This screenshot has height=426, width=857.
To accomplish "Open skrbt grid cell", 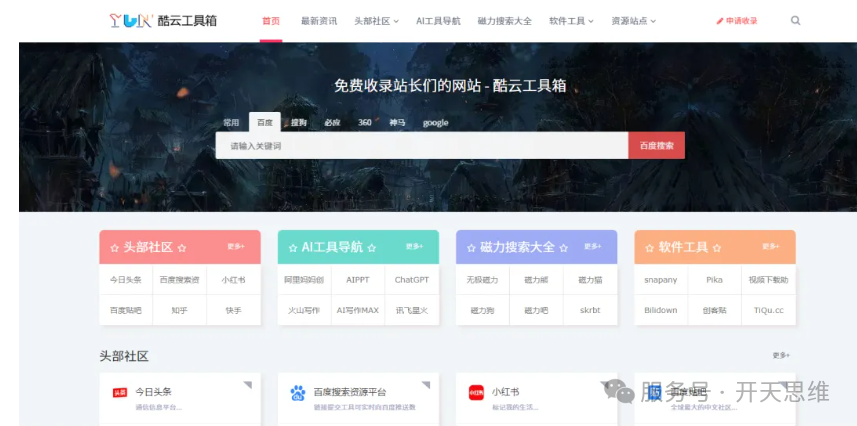I will coord(590,310).
